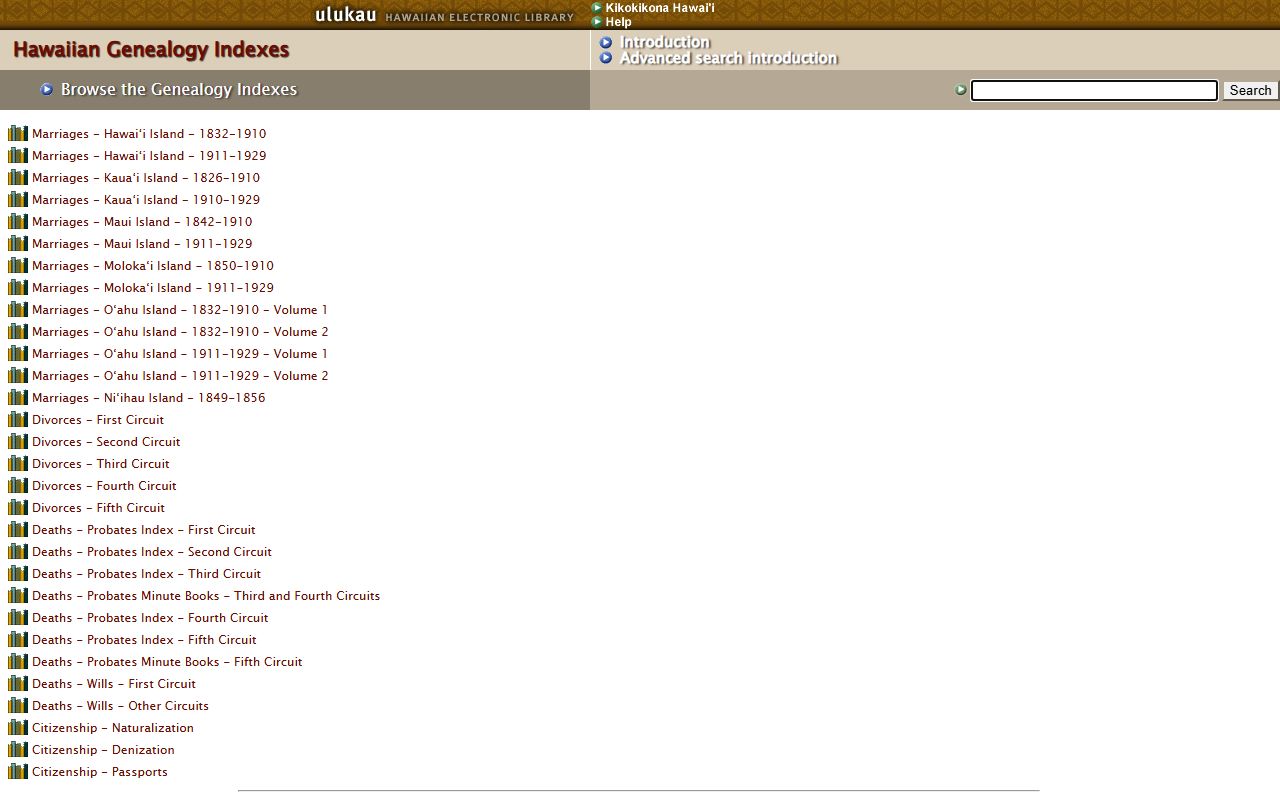Click book icon beside Marriages Ni'ihau Island
The height and width of the screenshot is (800, 1280).
(18, 397)
